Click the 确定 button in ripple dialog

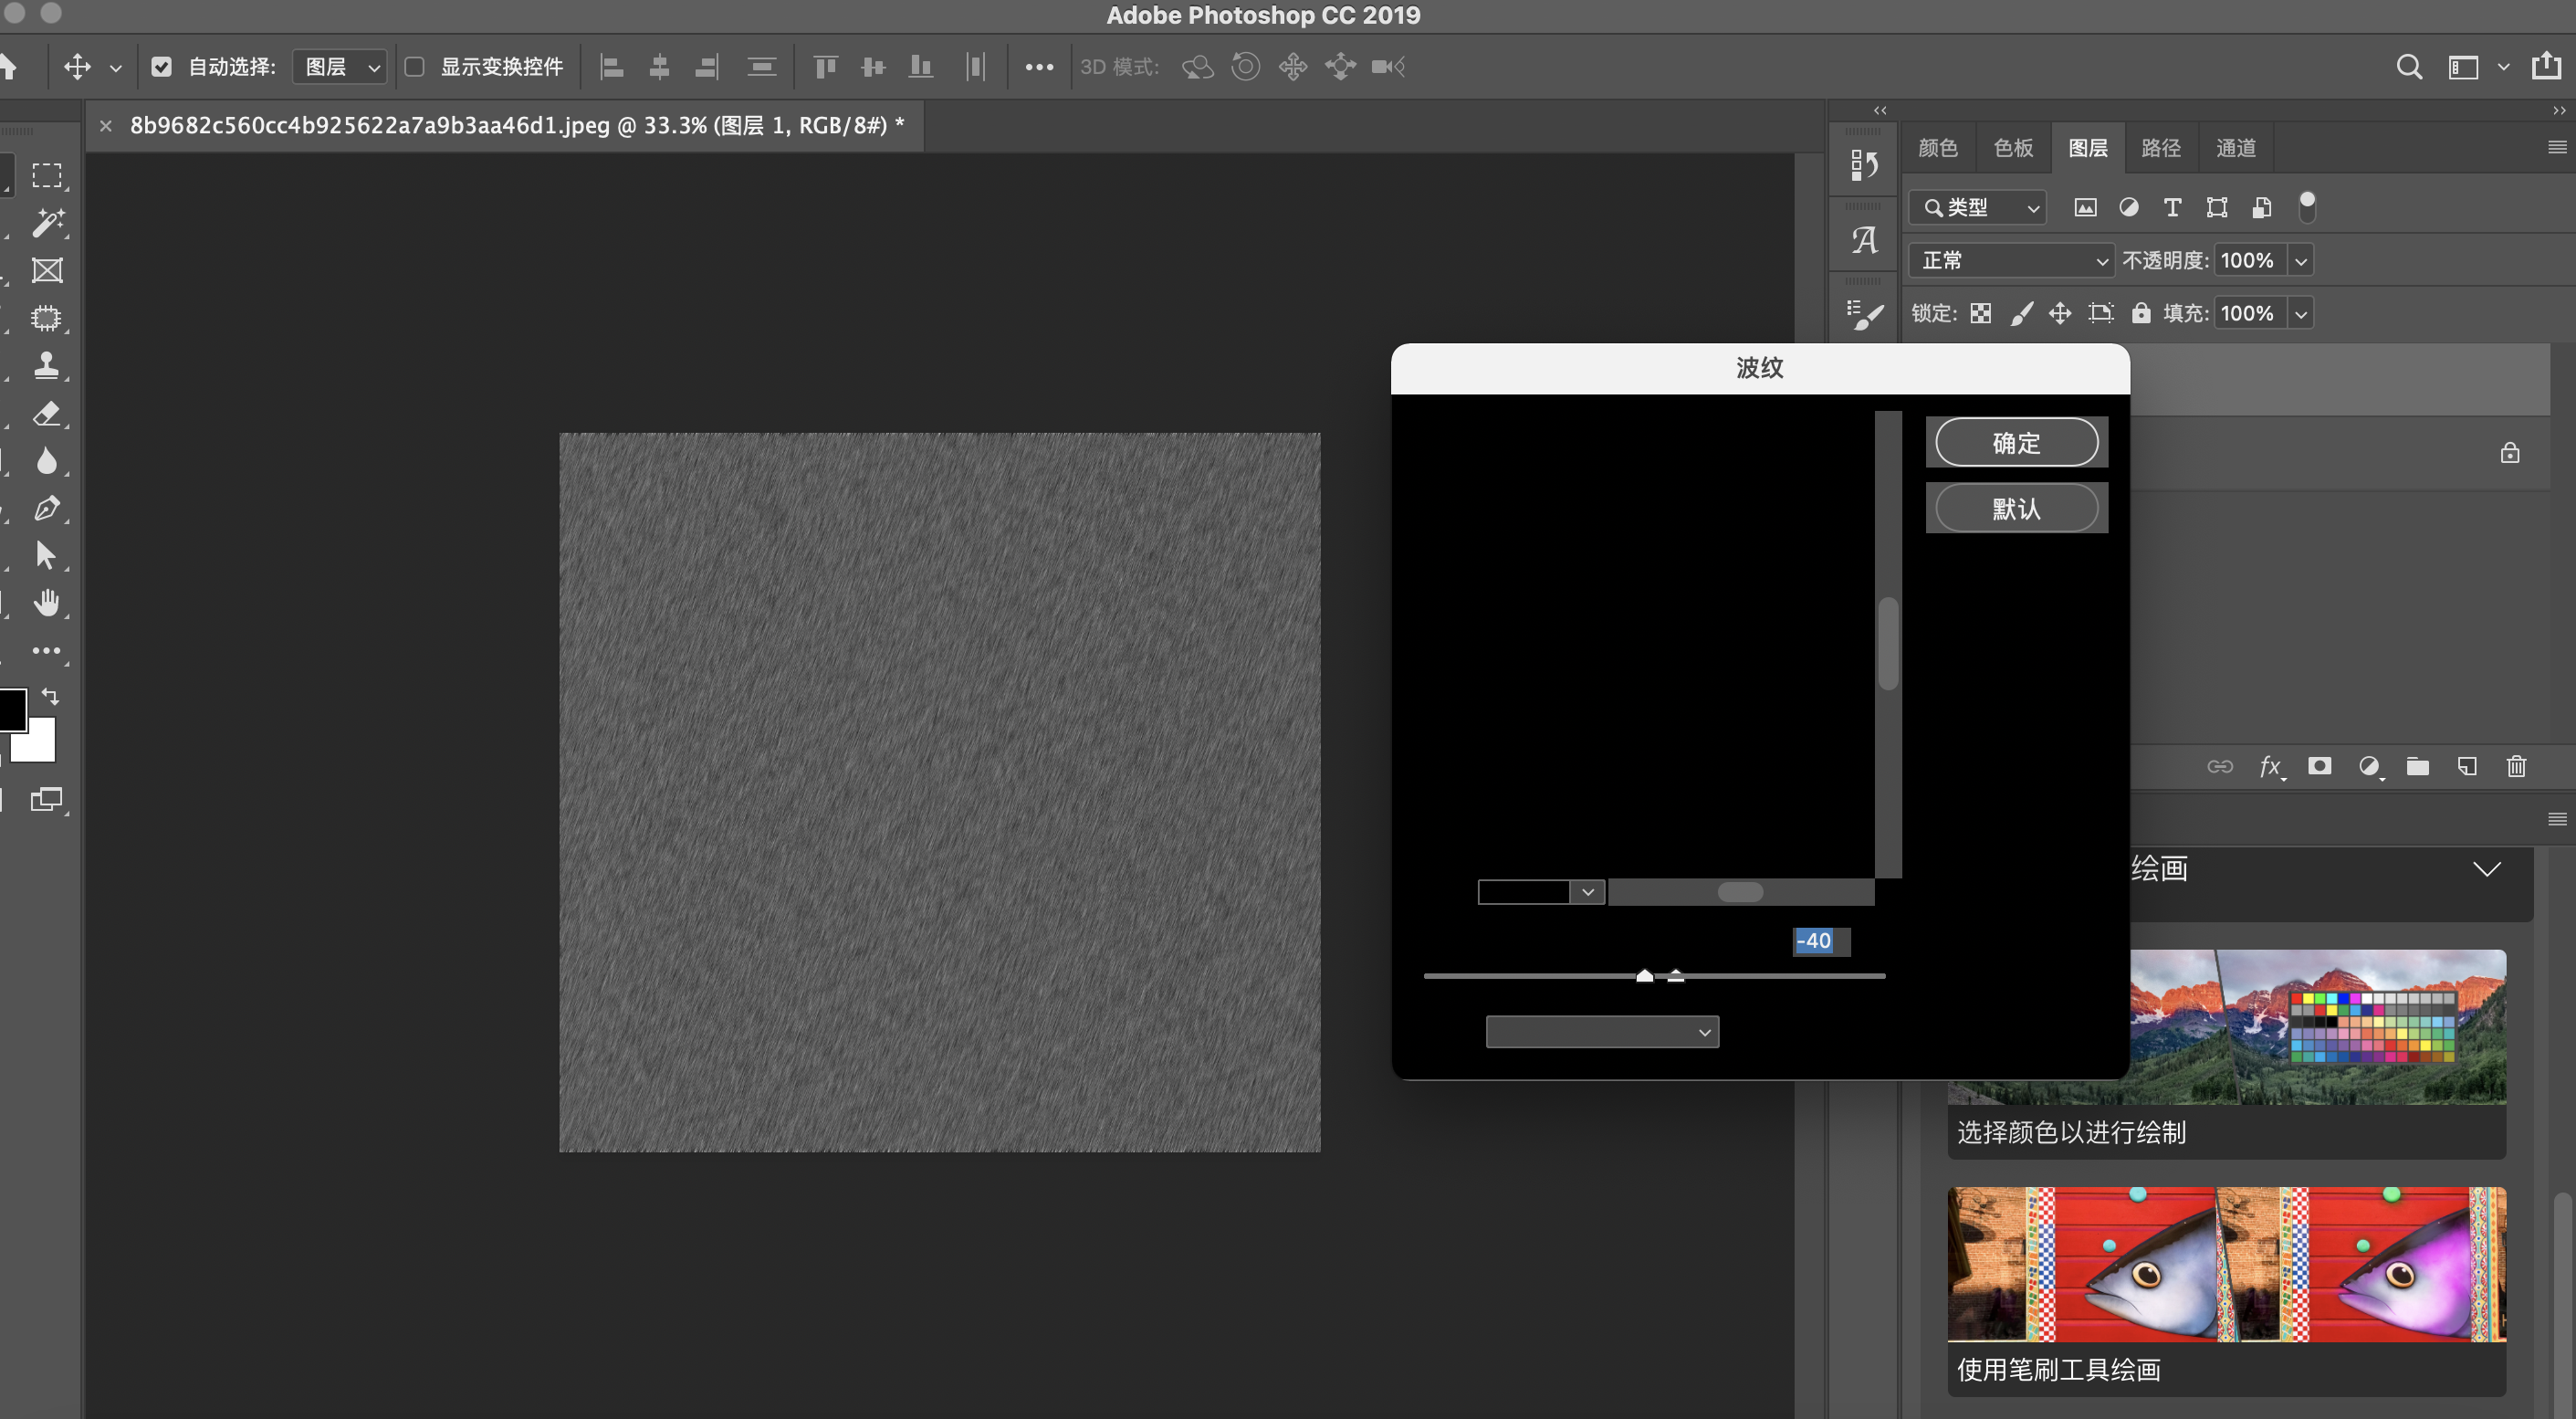[2016, 442]
